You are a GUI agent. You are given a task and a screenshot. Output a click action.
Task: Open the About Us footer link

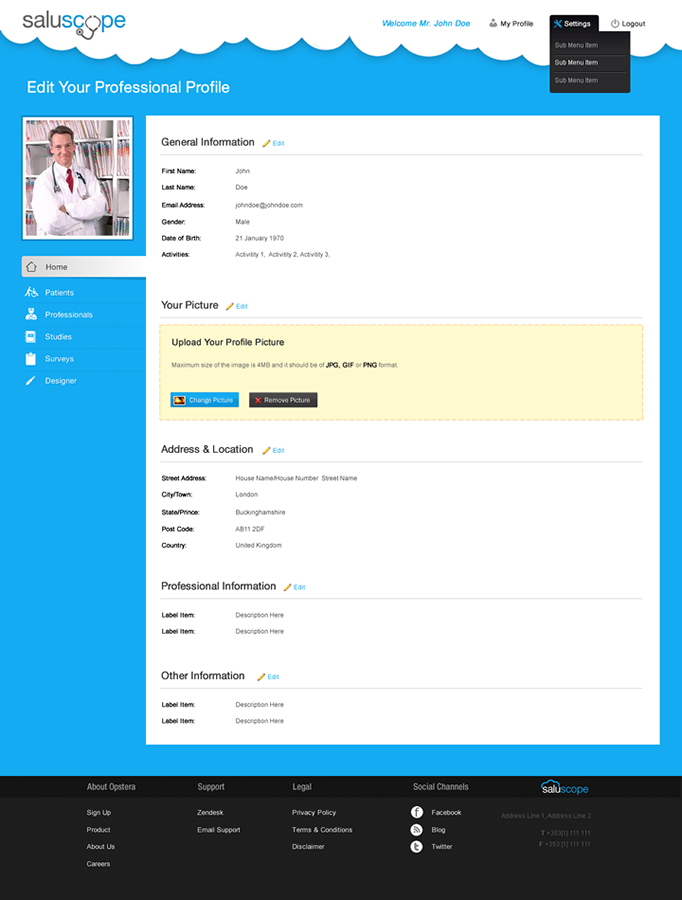(x=100, y=846)
